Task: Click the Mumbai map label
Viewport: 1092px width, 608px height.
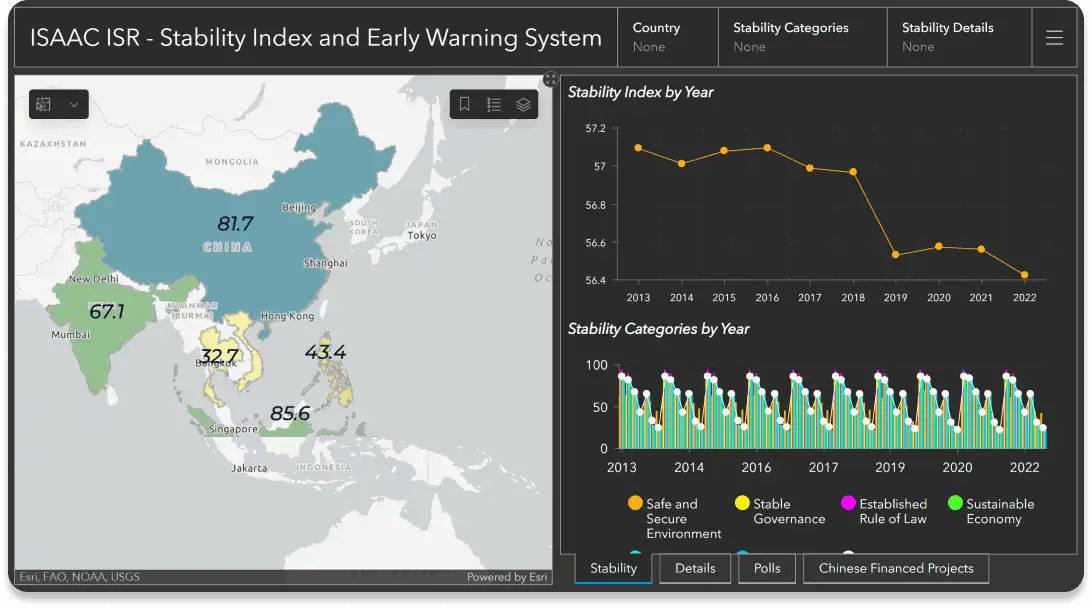Action: (70, 334)
